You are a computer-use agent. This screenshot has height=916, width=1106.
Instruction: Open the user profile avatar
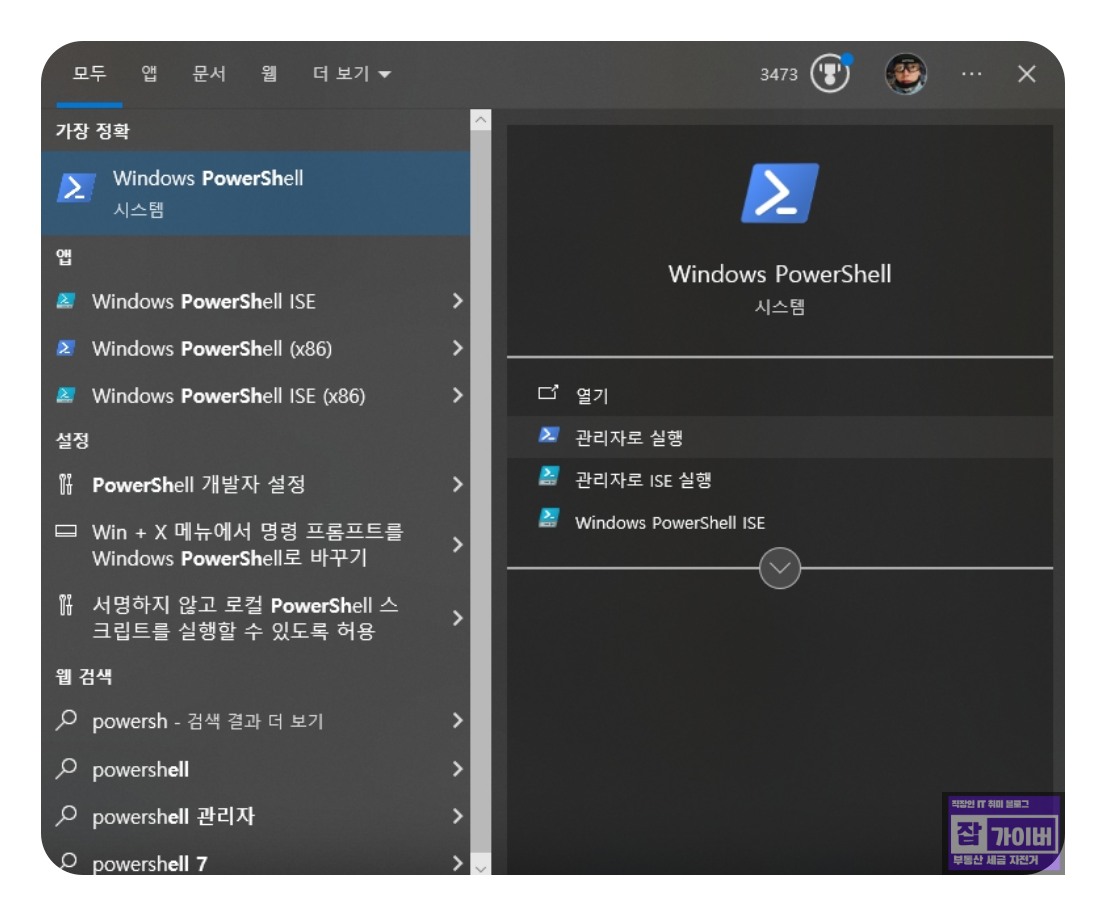906,73
